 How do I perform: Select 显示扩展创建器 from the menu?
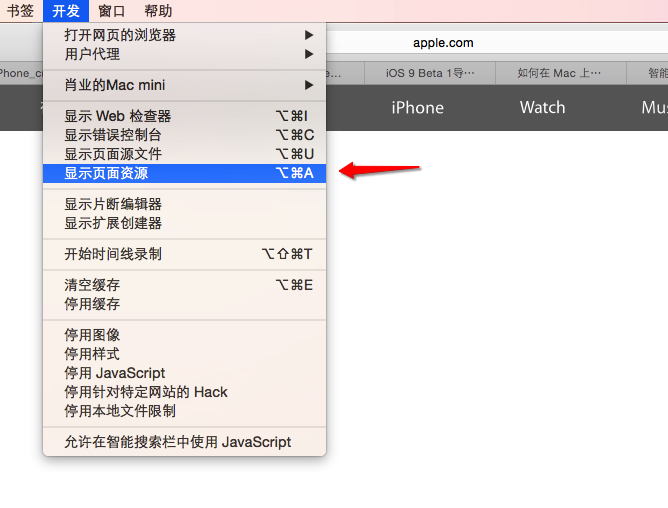[184, 223]
